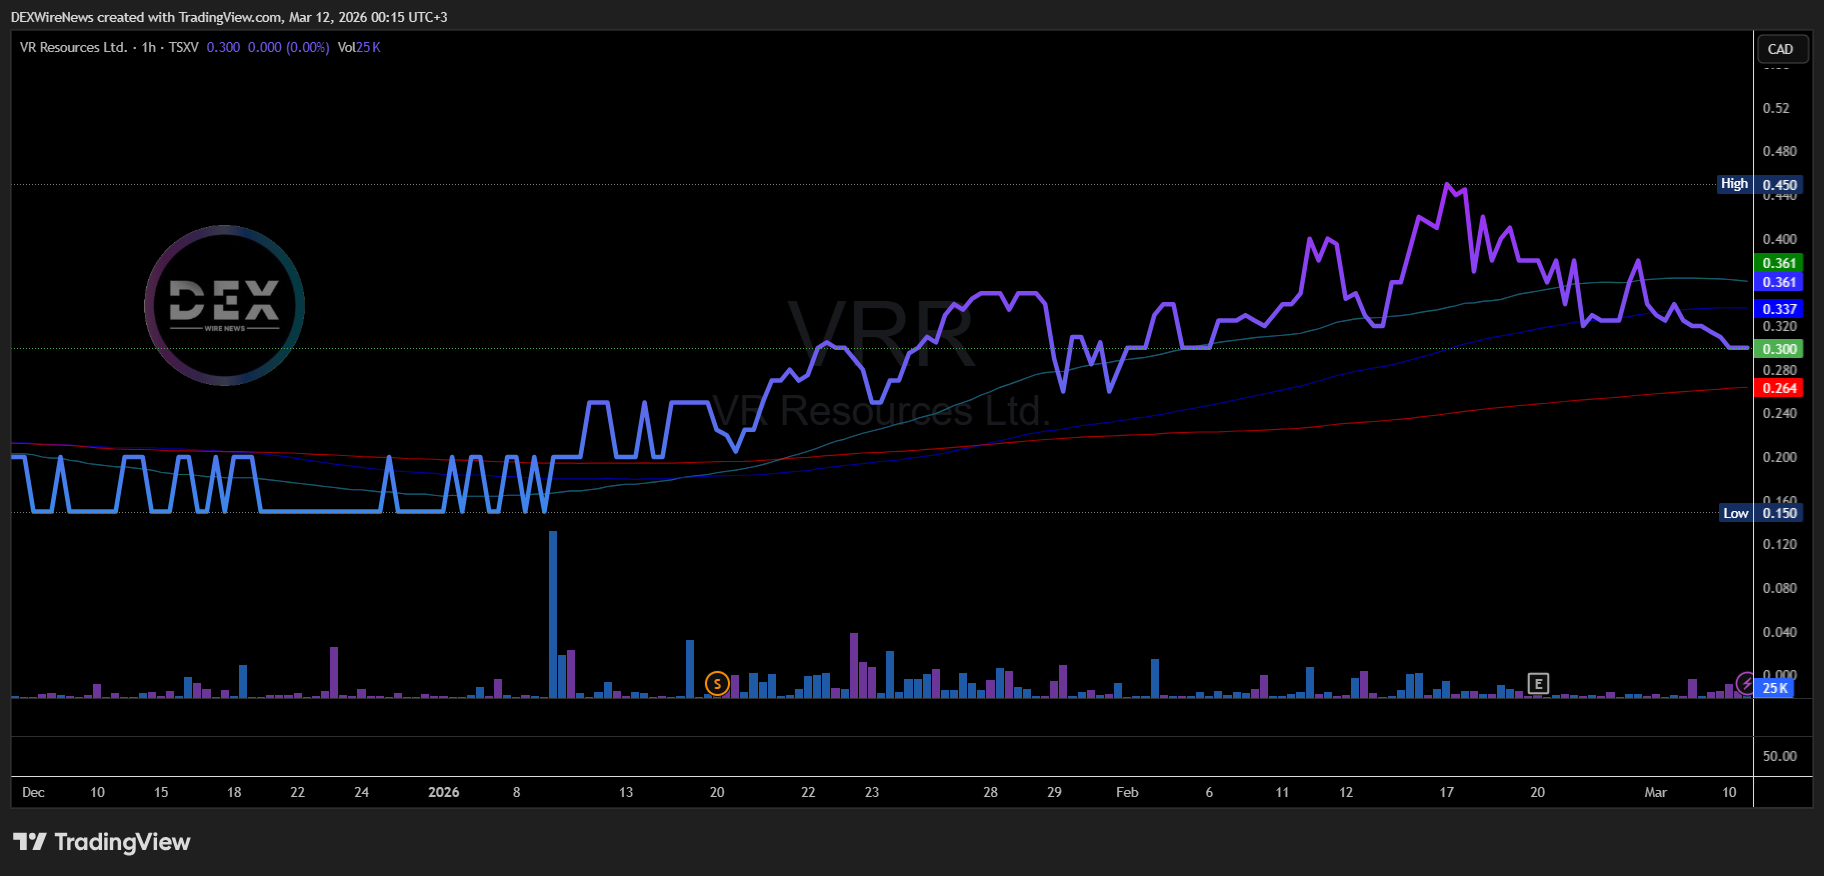The height and width of the screenshot is (876, 1824).
Task: Click the light green 0.300 current price tag
Action: (x=1779, y=349)
